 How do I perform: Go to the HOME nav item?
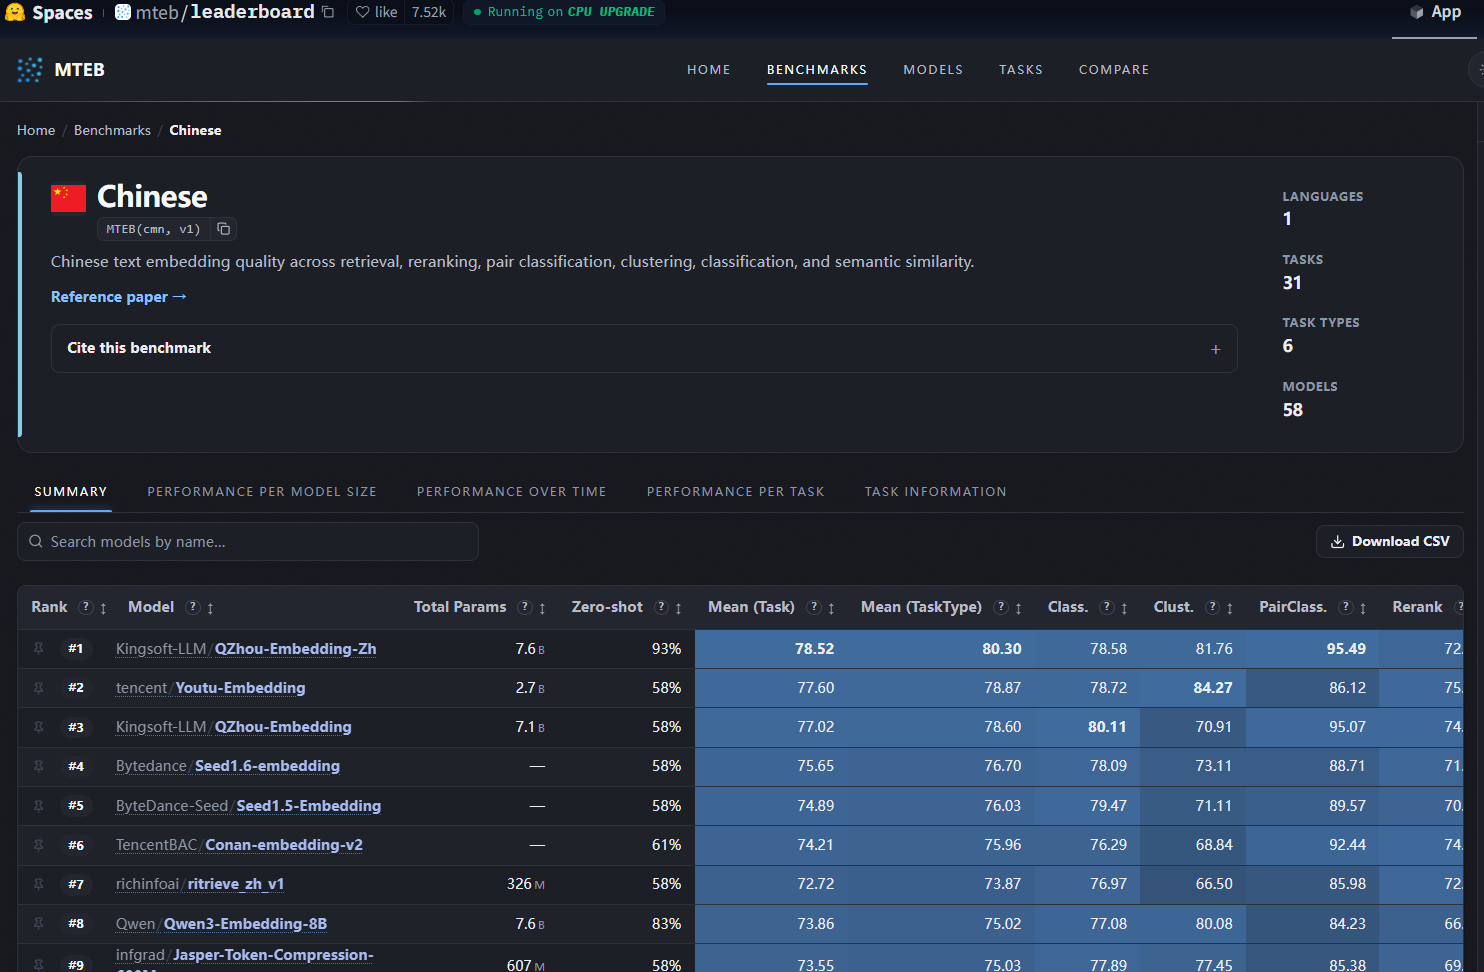tap(709, 70)
